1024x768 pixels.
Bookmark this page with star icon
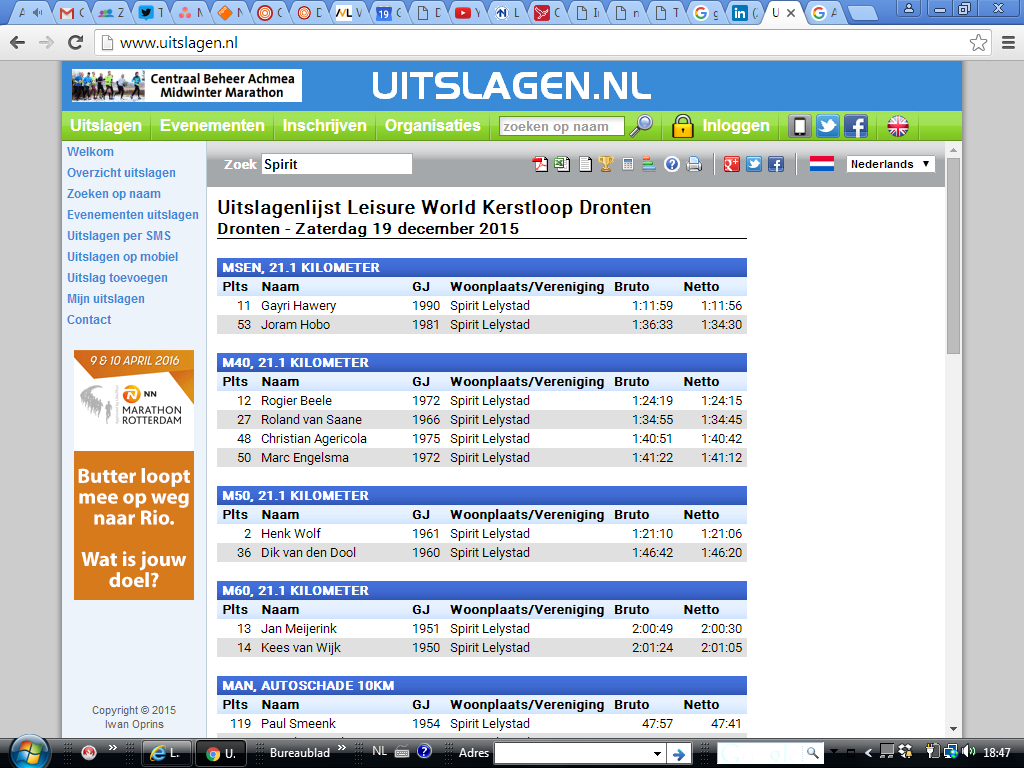[978, 43]
